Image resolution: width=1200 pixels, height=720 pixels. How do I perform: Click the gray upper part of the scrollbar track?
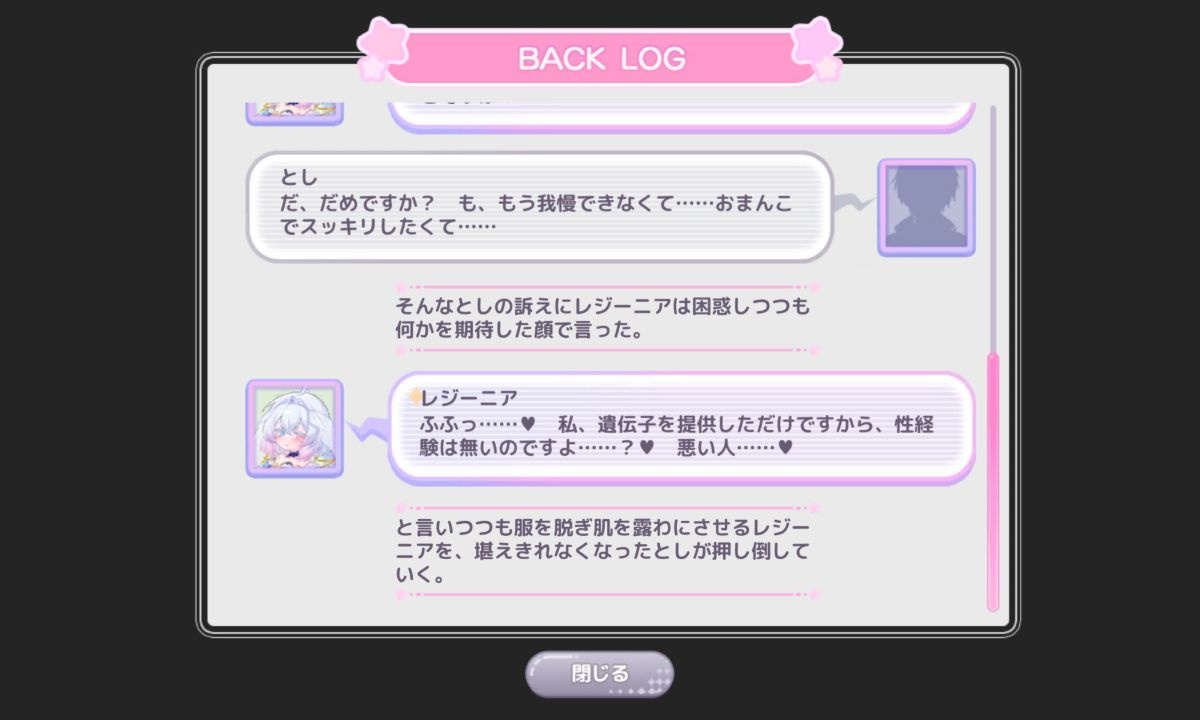point(993,228)
